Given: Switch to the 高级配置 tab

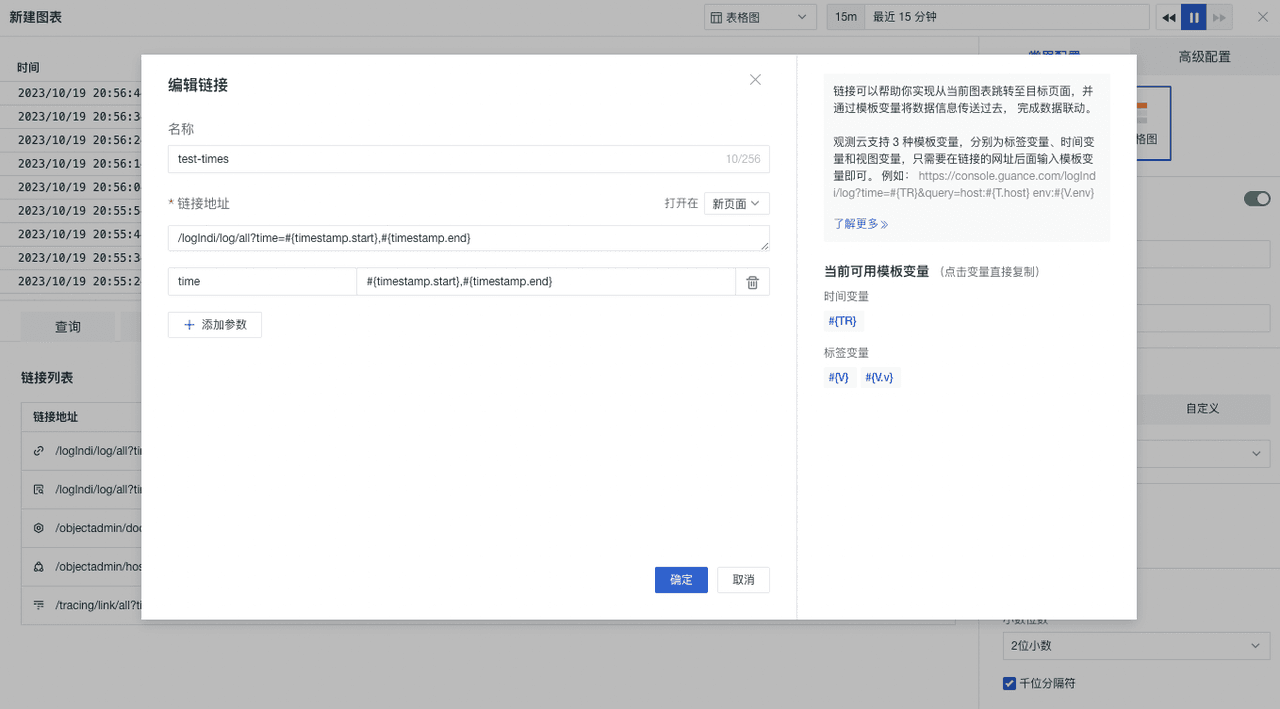Looking at the screenshot, I should pos(1204,57).
